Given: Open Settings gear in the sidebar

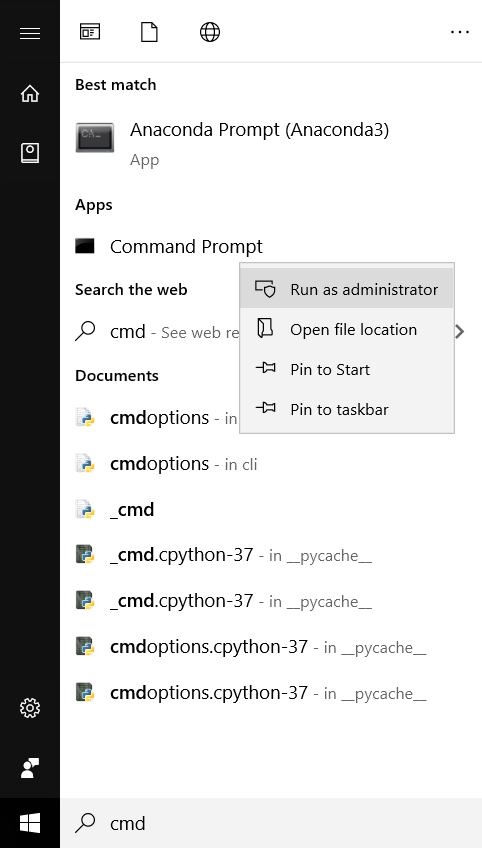Looking at the screenshot, I should (x=30, y=707).
